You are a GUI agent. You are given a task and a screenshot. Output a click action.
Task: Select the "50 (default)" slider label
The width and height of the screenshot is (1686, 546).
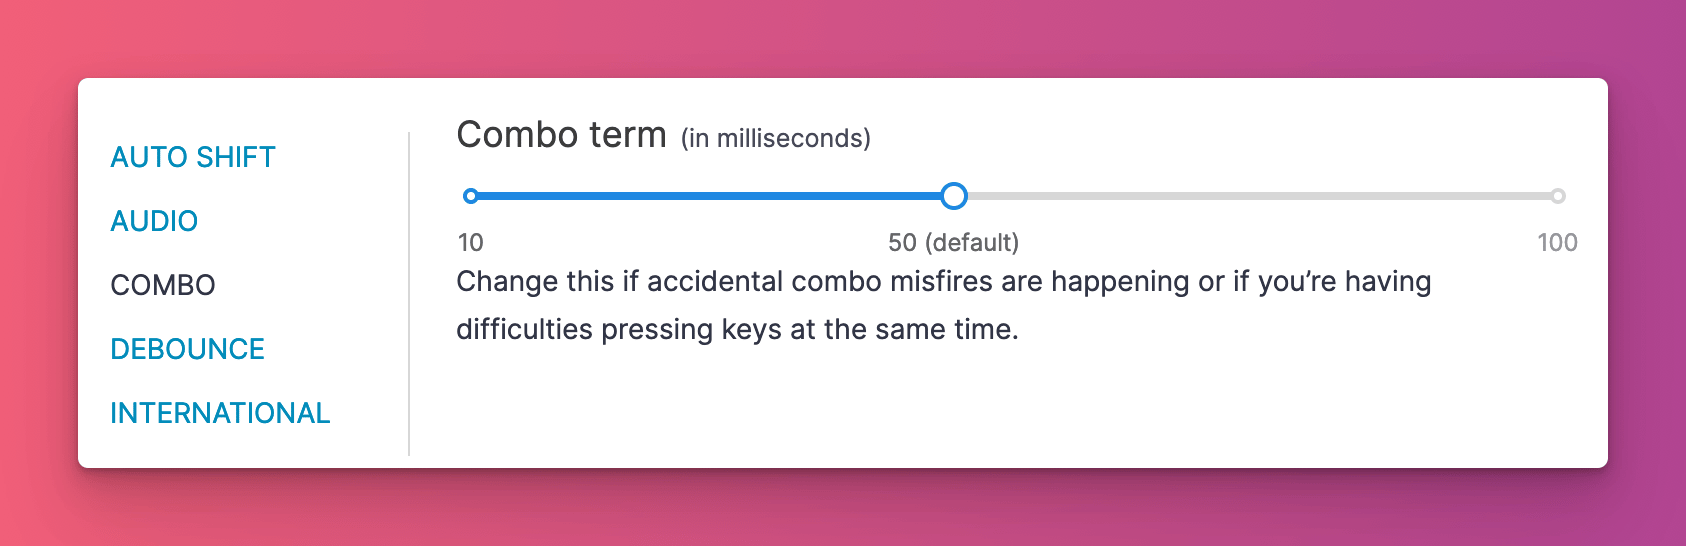tap(953, 243)
